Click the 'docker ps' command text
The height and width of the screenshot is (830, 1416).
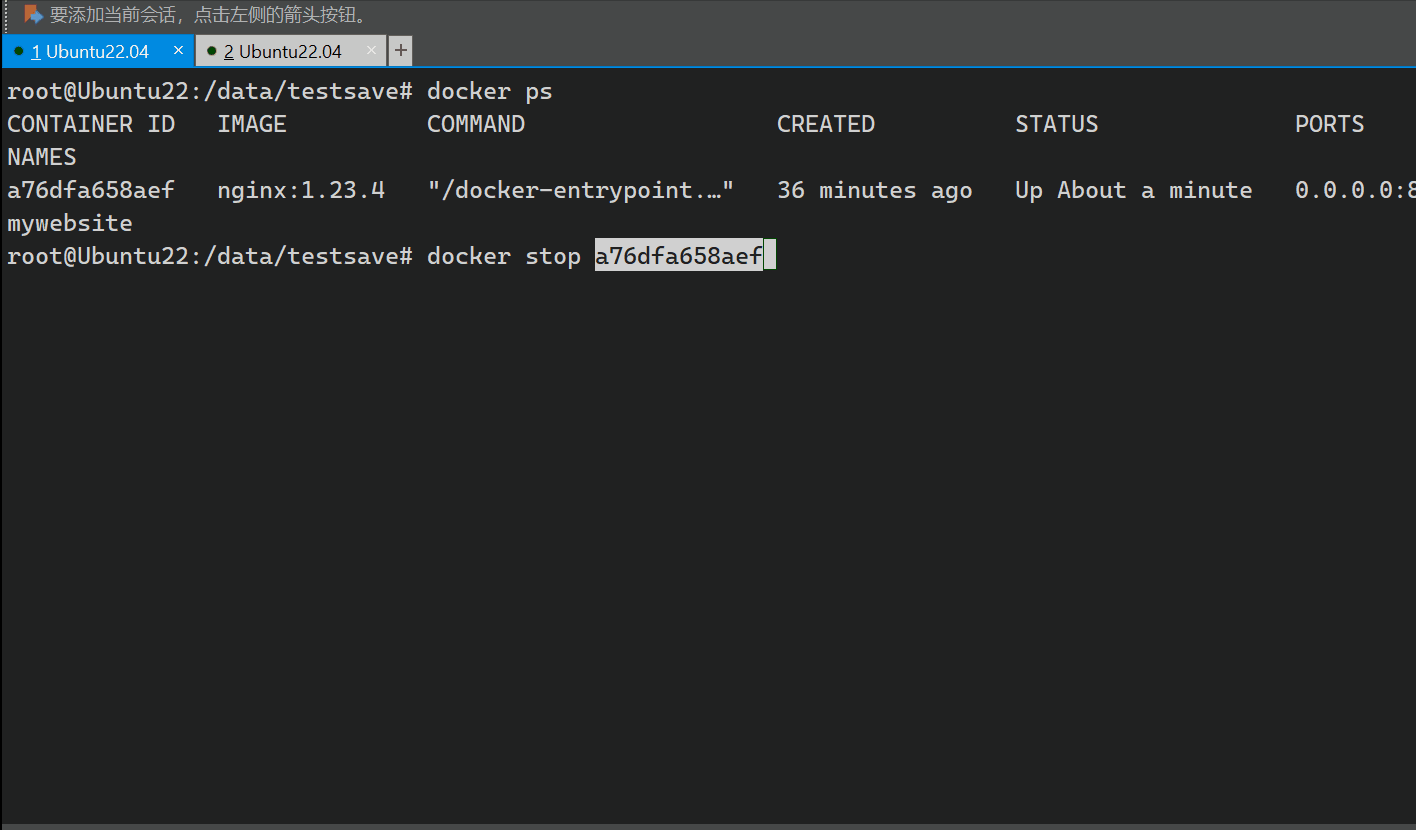tap(490, 91)
